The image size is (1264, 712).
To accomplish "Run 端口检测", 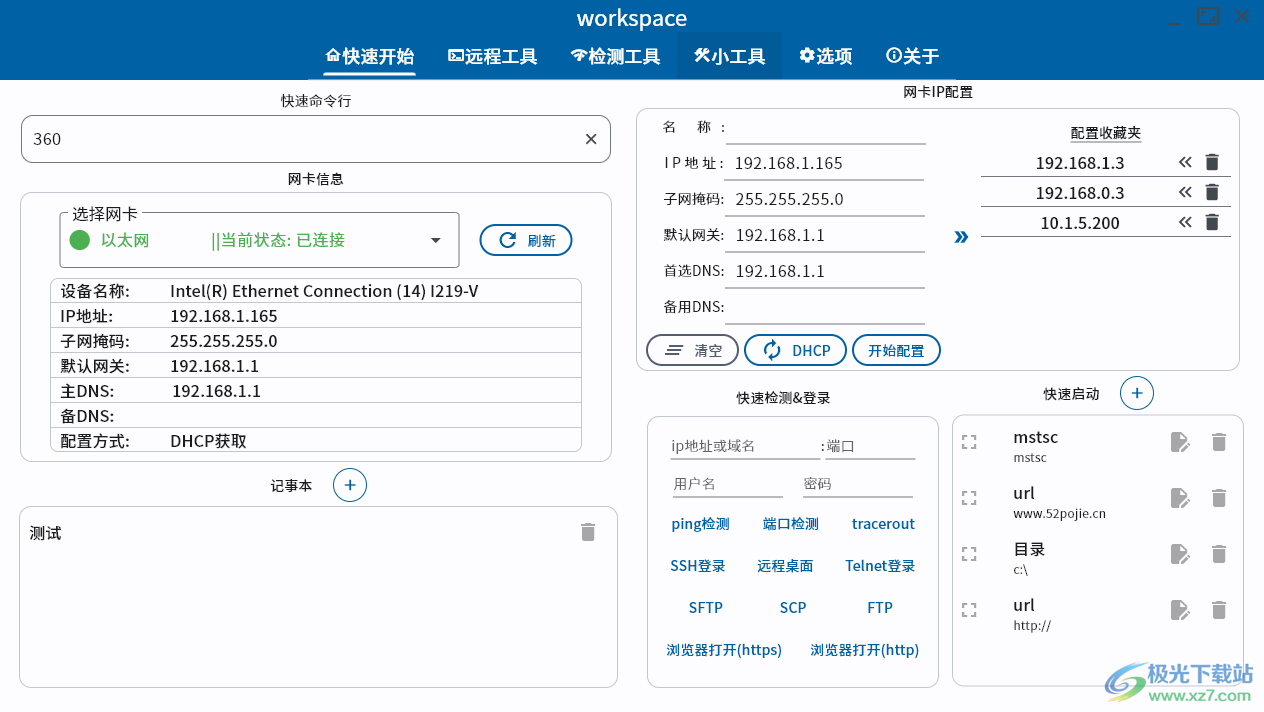I will point(790,524).
